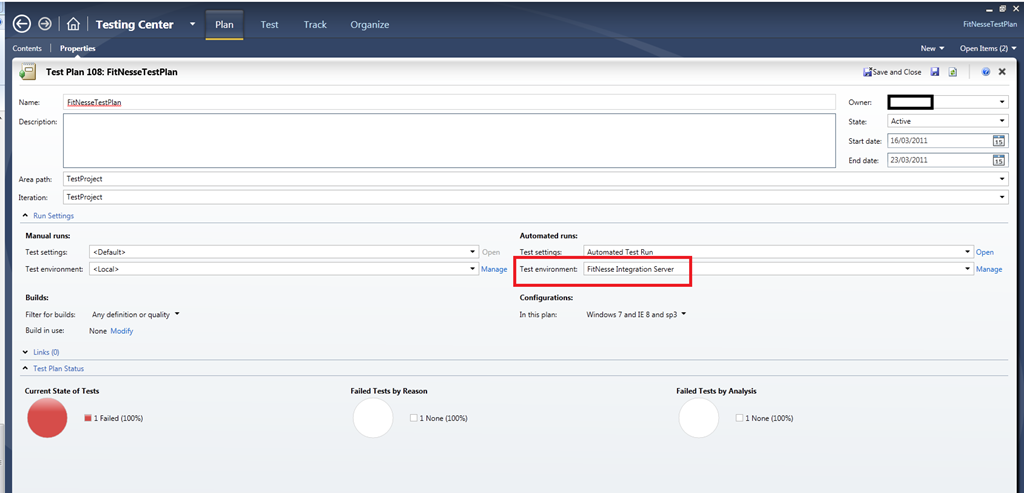This screenshot has height=493, width=1024.
Task: Open the Filter for builds dropdown
Action: coord(135,314)
